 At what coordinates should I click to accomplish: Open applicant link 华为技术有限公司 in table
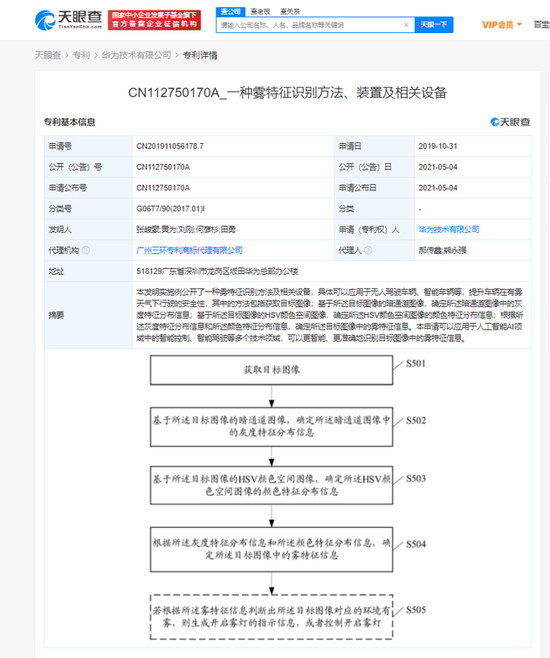point(449,230)
